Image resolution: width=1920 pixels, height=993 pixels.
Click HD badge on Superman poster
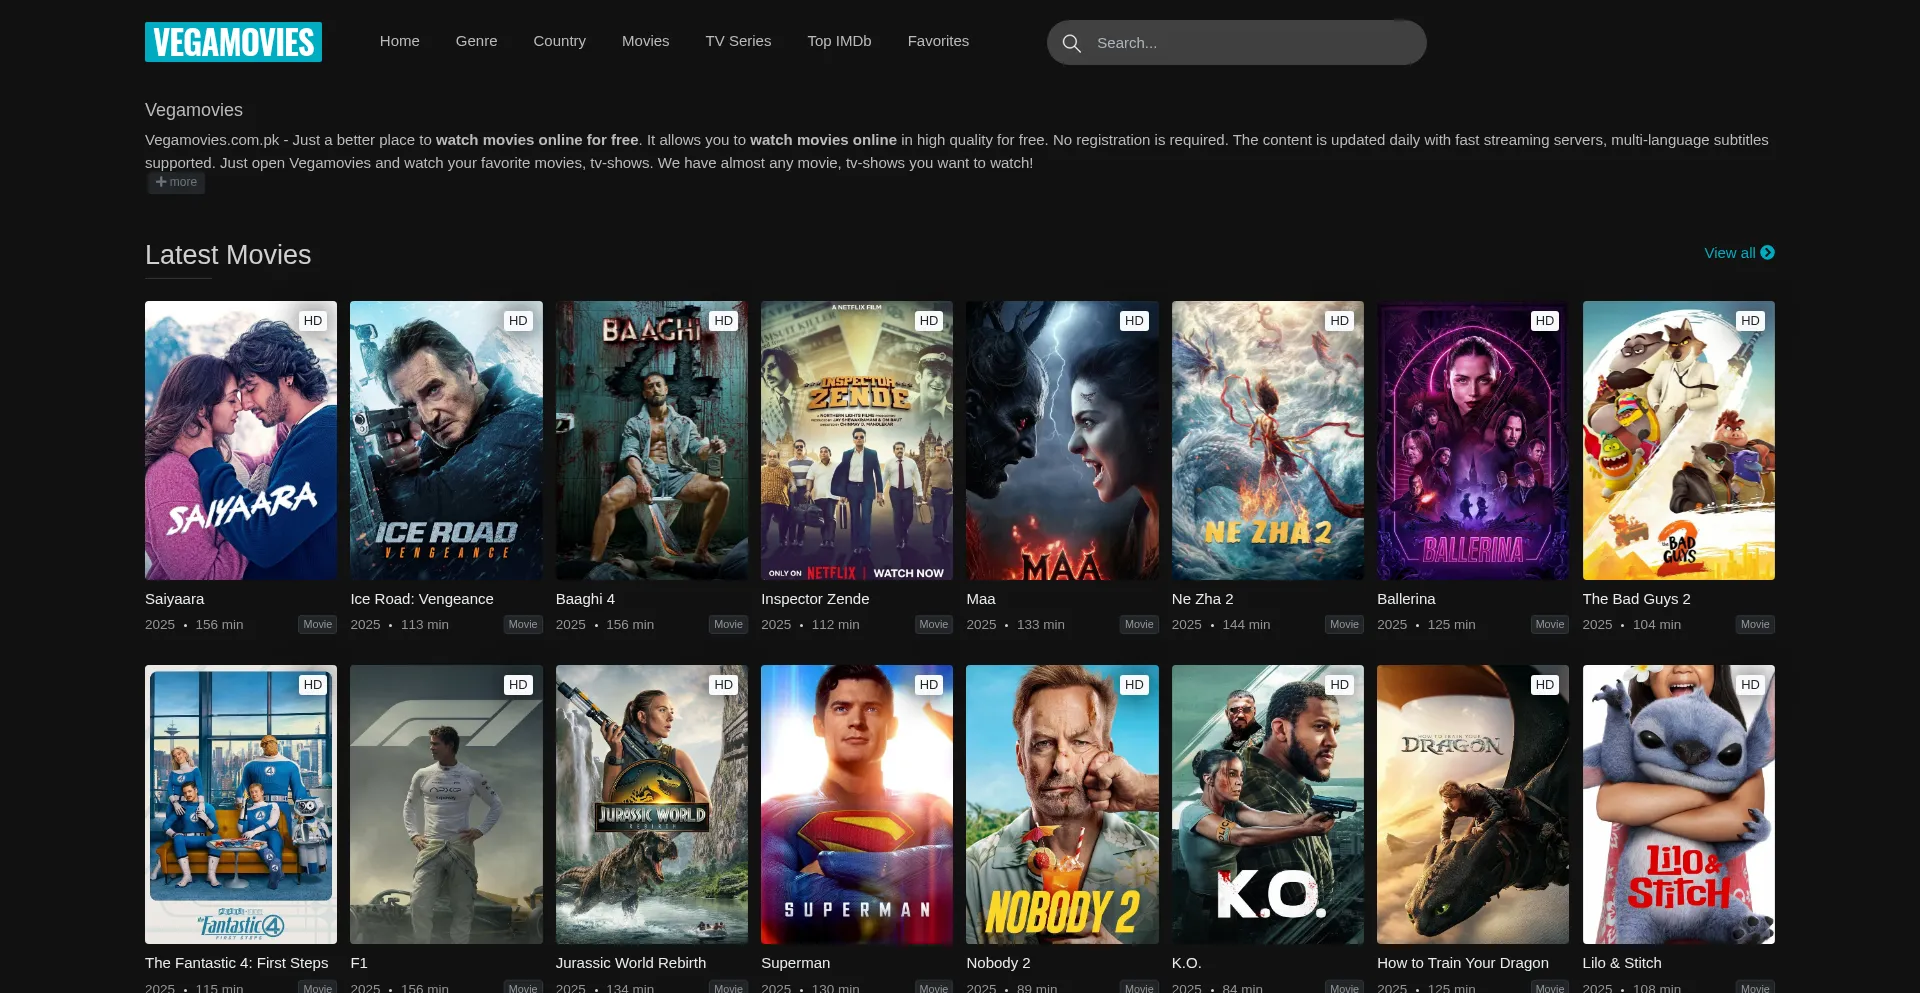click(x=928, y=685)
